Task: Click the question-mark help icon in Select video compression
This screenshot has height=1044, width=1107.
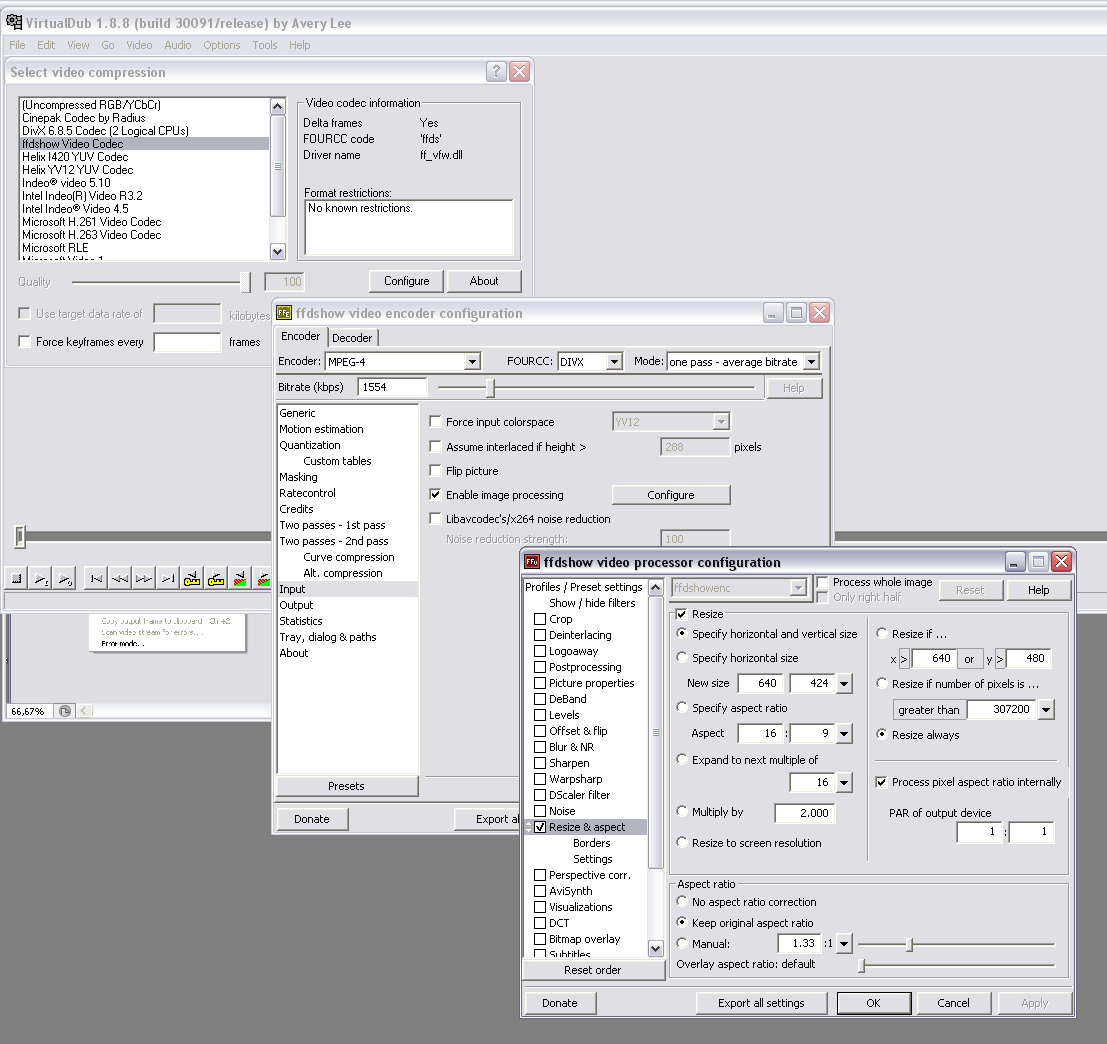Action: pos(496,71)
